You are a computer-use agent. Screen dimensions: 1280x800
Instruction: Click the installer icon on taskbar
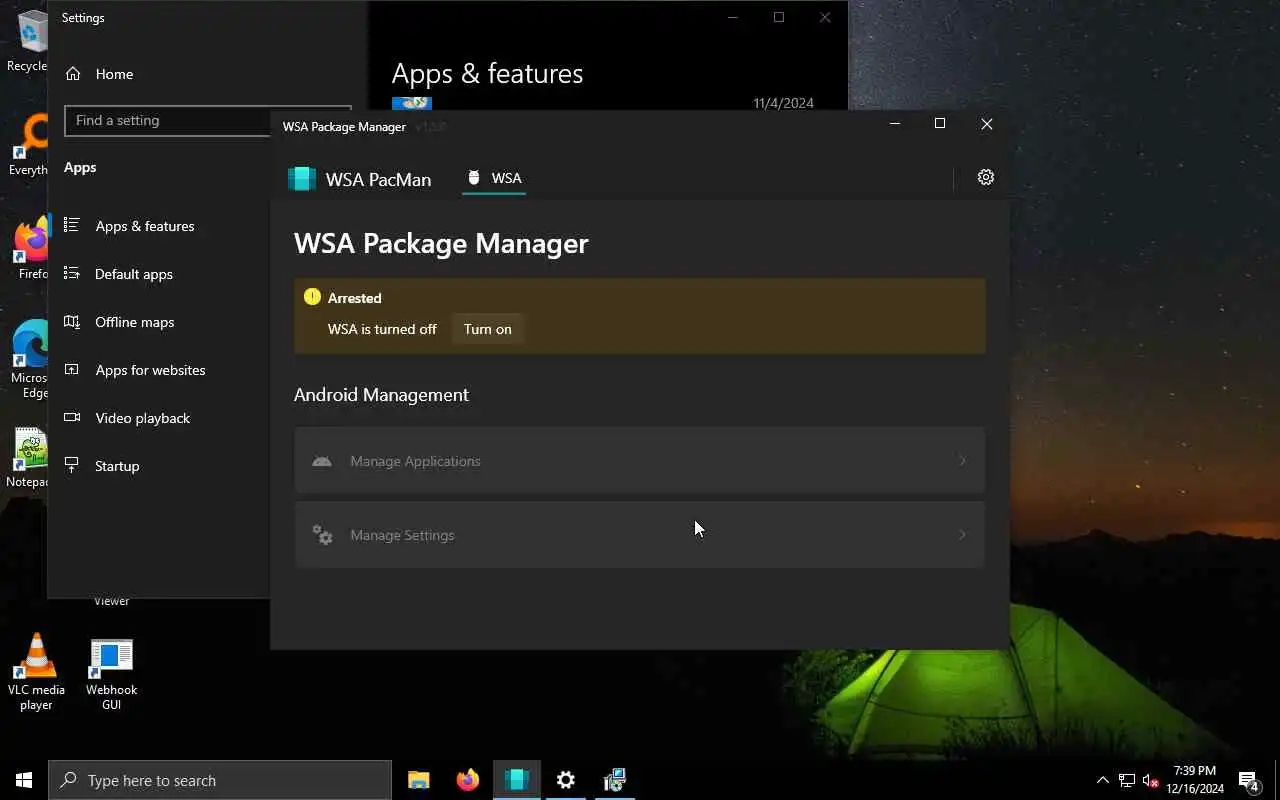tap(615, 780)
